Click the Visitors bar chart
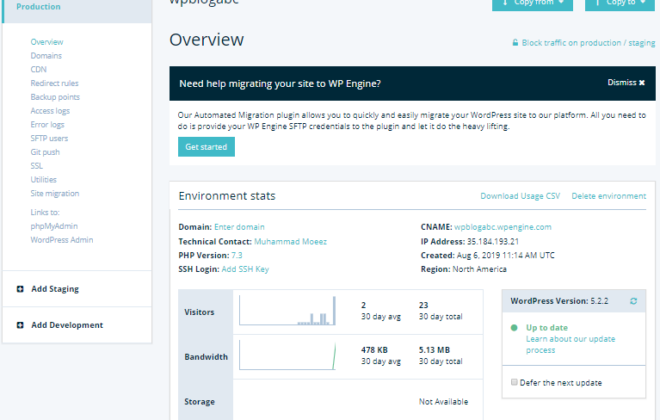This screenshot has width=660, height=420. point(287,311)
